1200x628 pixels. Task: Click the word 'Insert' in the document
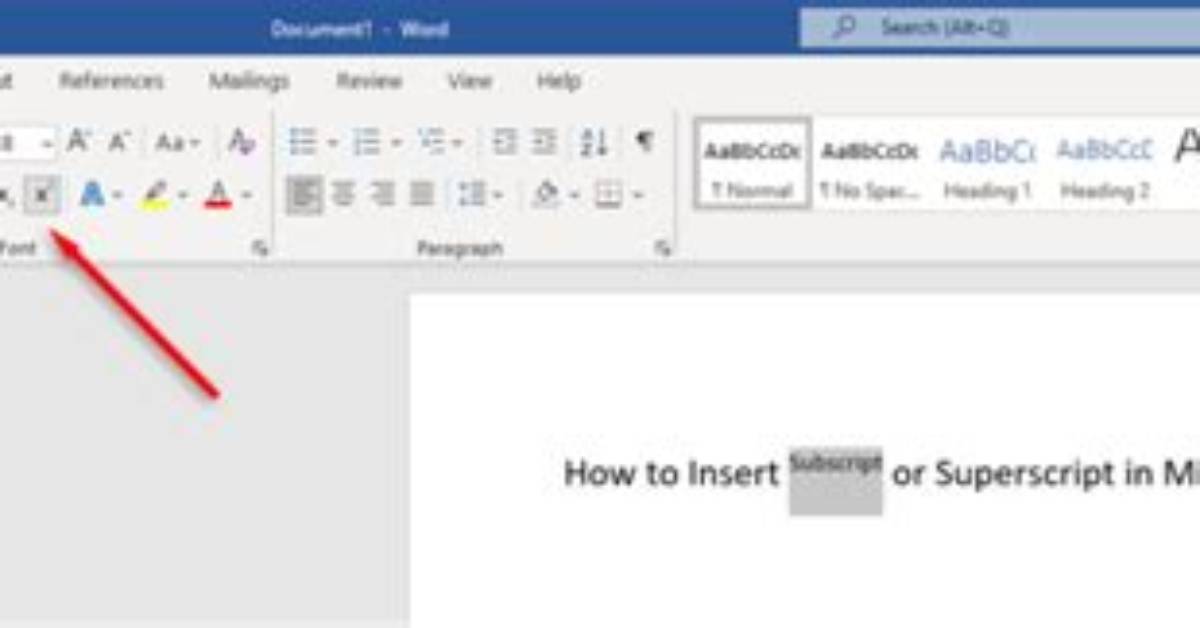[732, 473]
